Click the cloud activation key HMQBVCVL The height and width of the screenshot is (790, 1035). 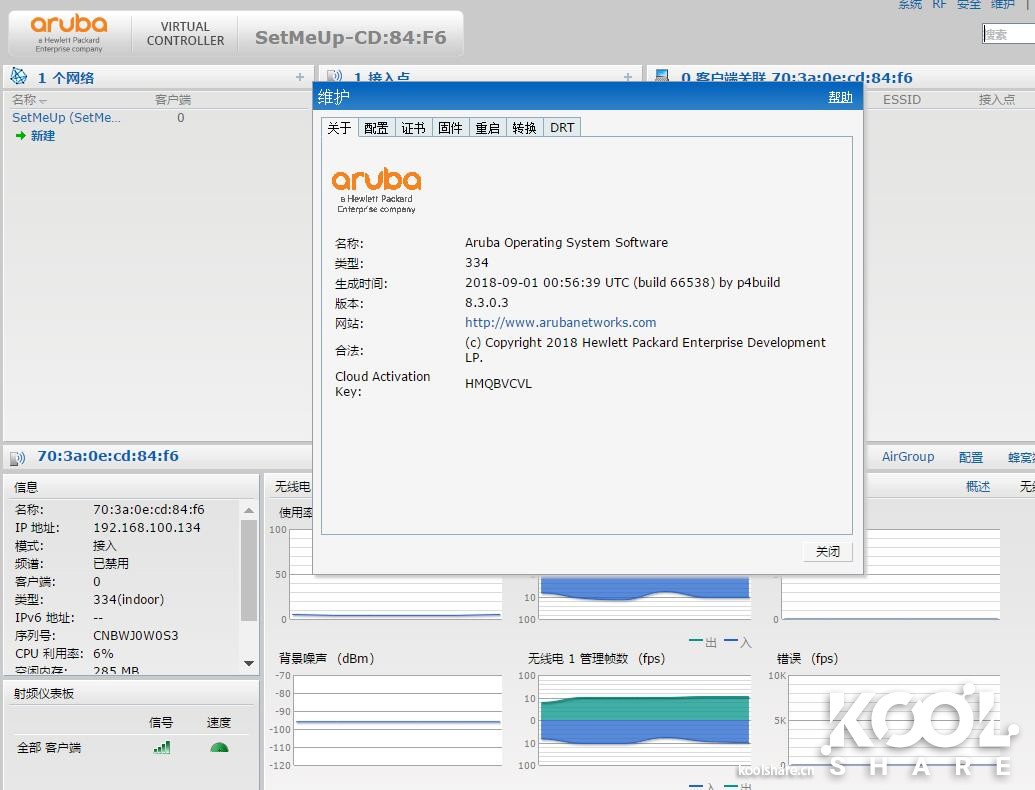pyautogui.click(x=498, y=383)
